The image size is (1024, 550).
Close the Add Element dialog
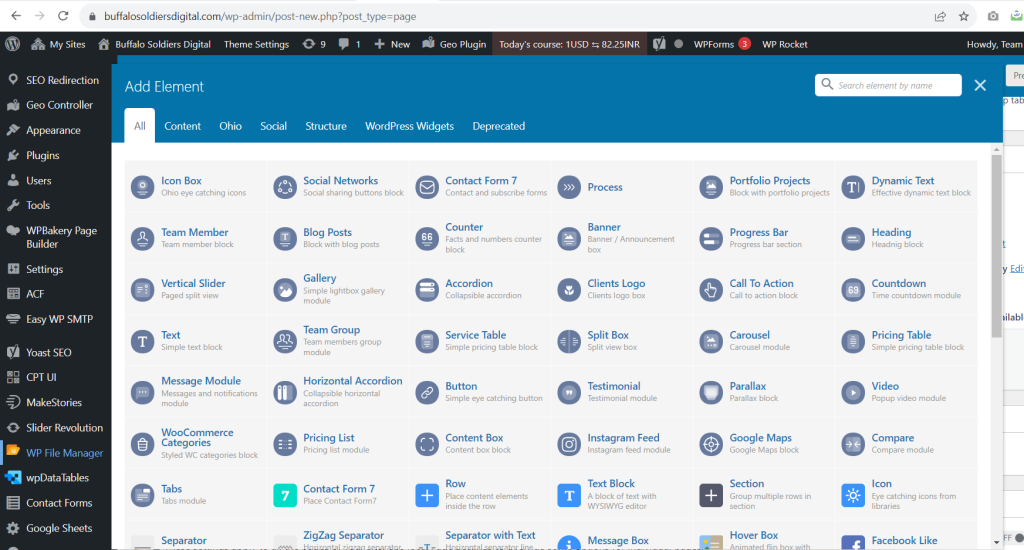980,86
